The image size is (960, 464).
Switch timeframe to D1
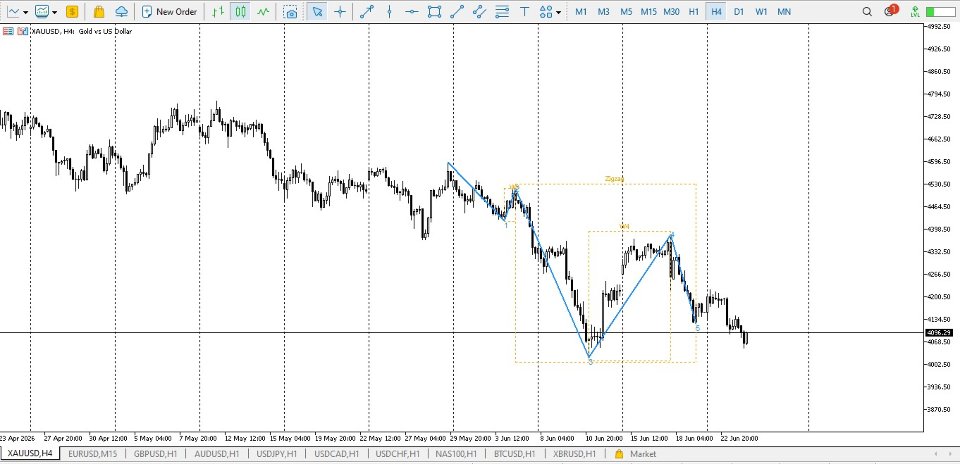(739, 12)
